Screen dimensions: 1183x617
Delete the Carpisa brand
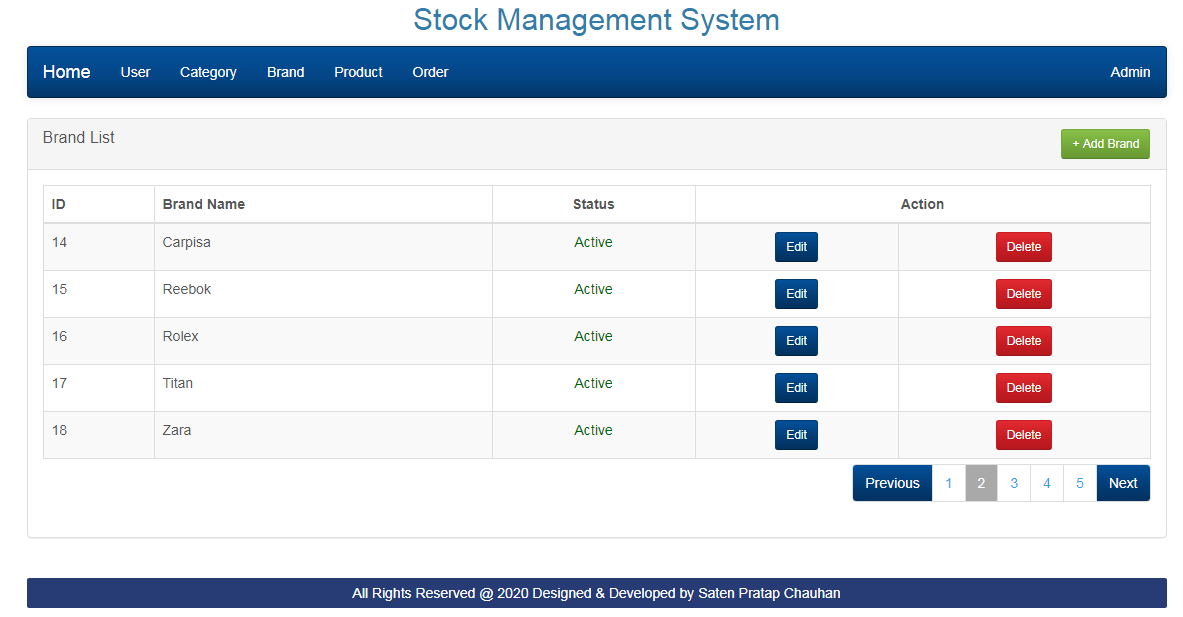[x=1024, y=247]
